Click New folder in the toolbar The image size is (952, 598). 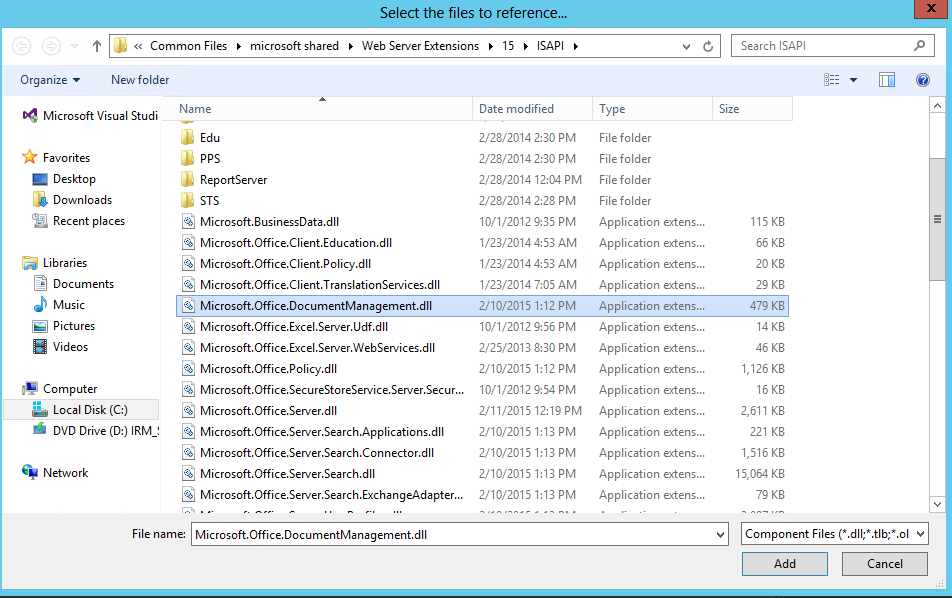(140, 80)
